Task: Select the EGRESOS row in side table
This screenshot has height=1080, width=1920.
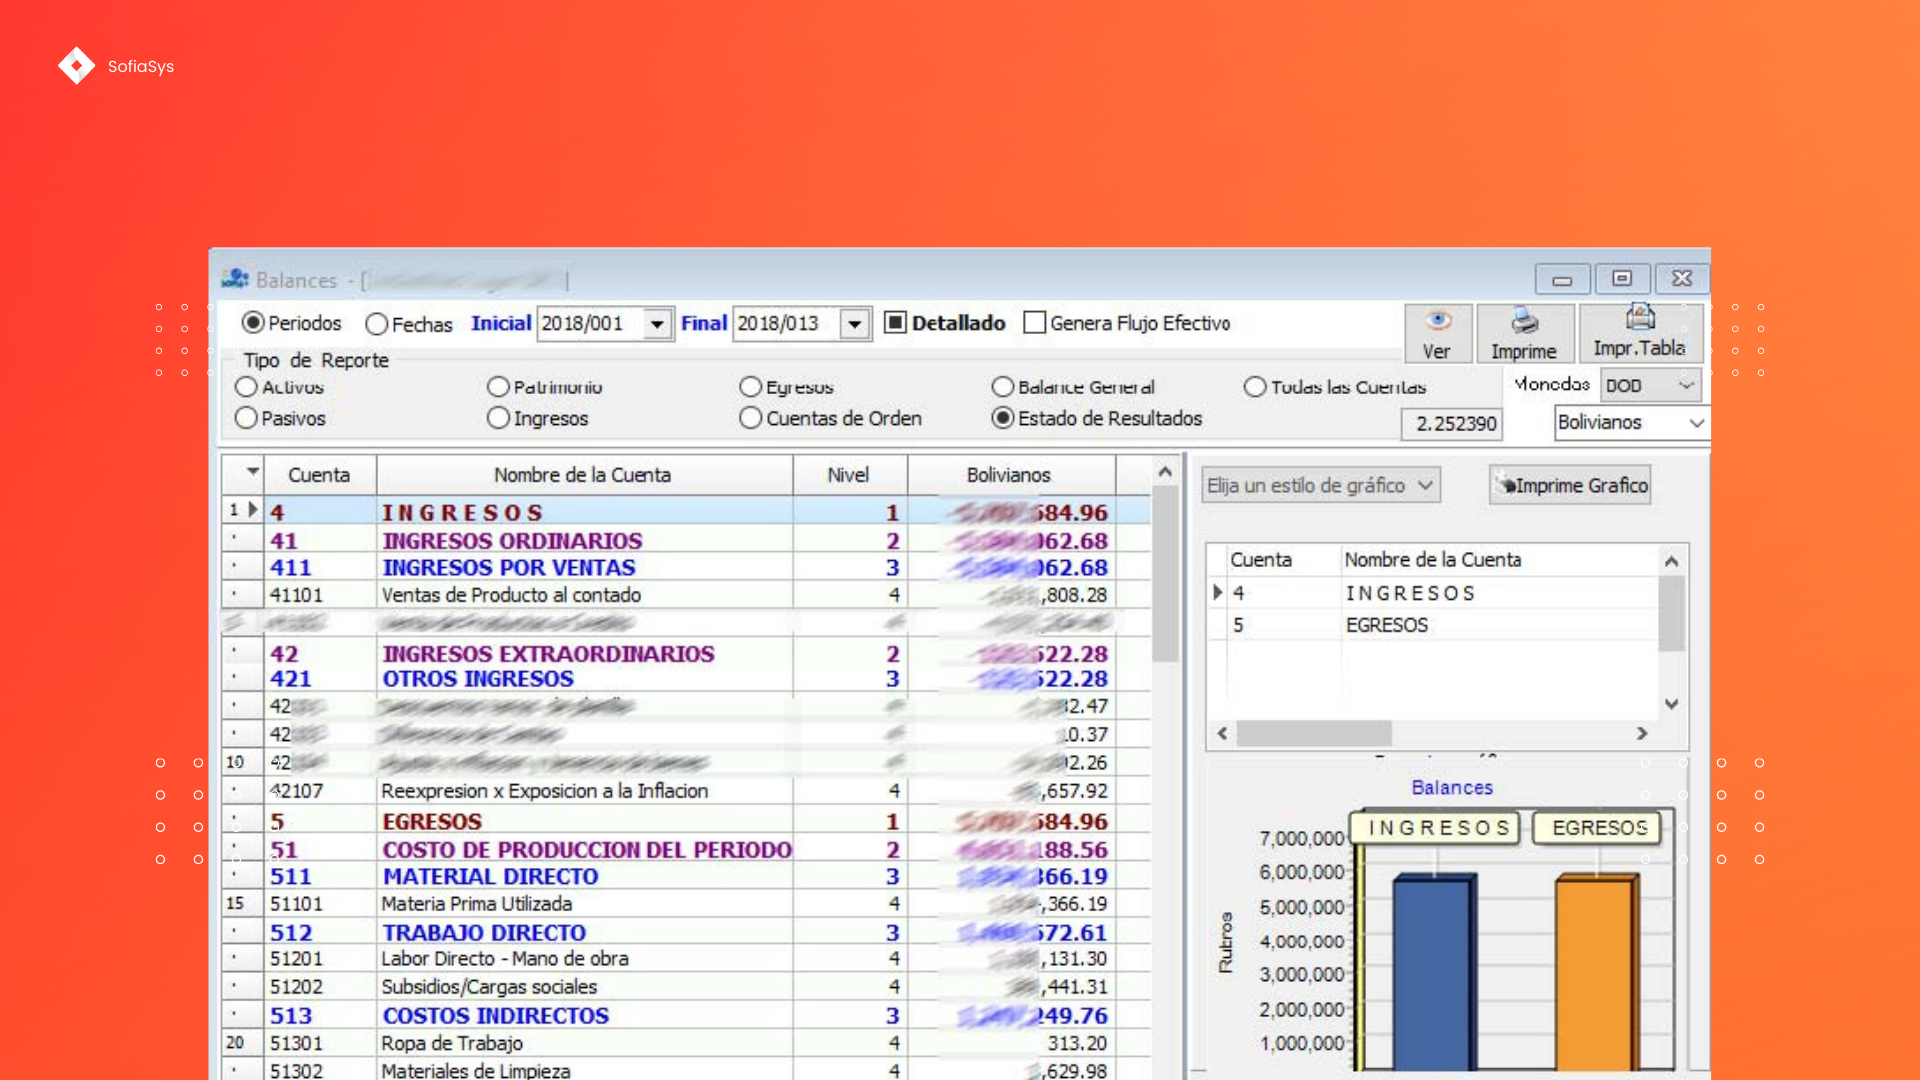Action: [1433, 625]
